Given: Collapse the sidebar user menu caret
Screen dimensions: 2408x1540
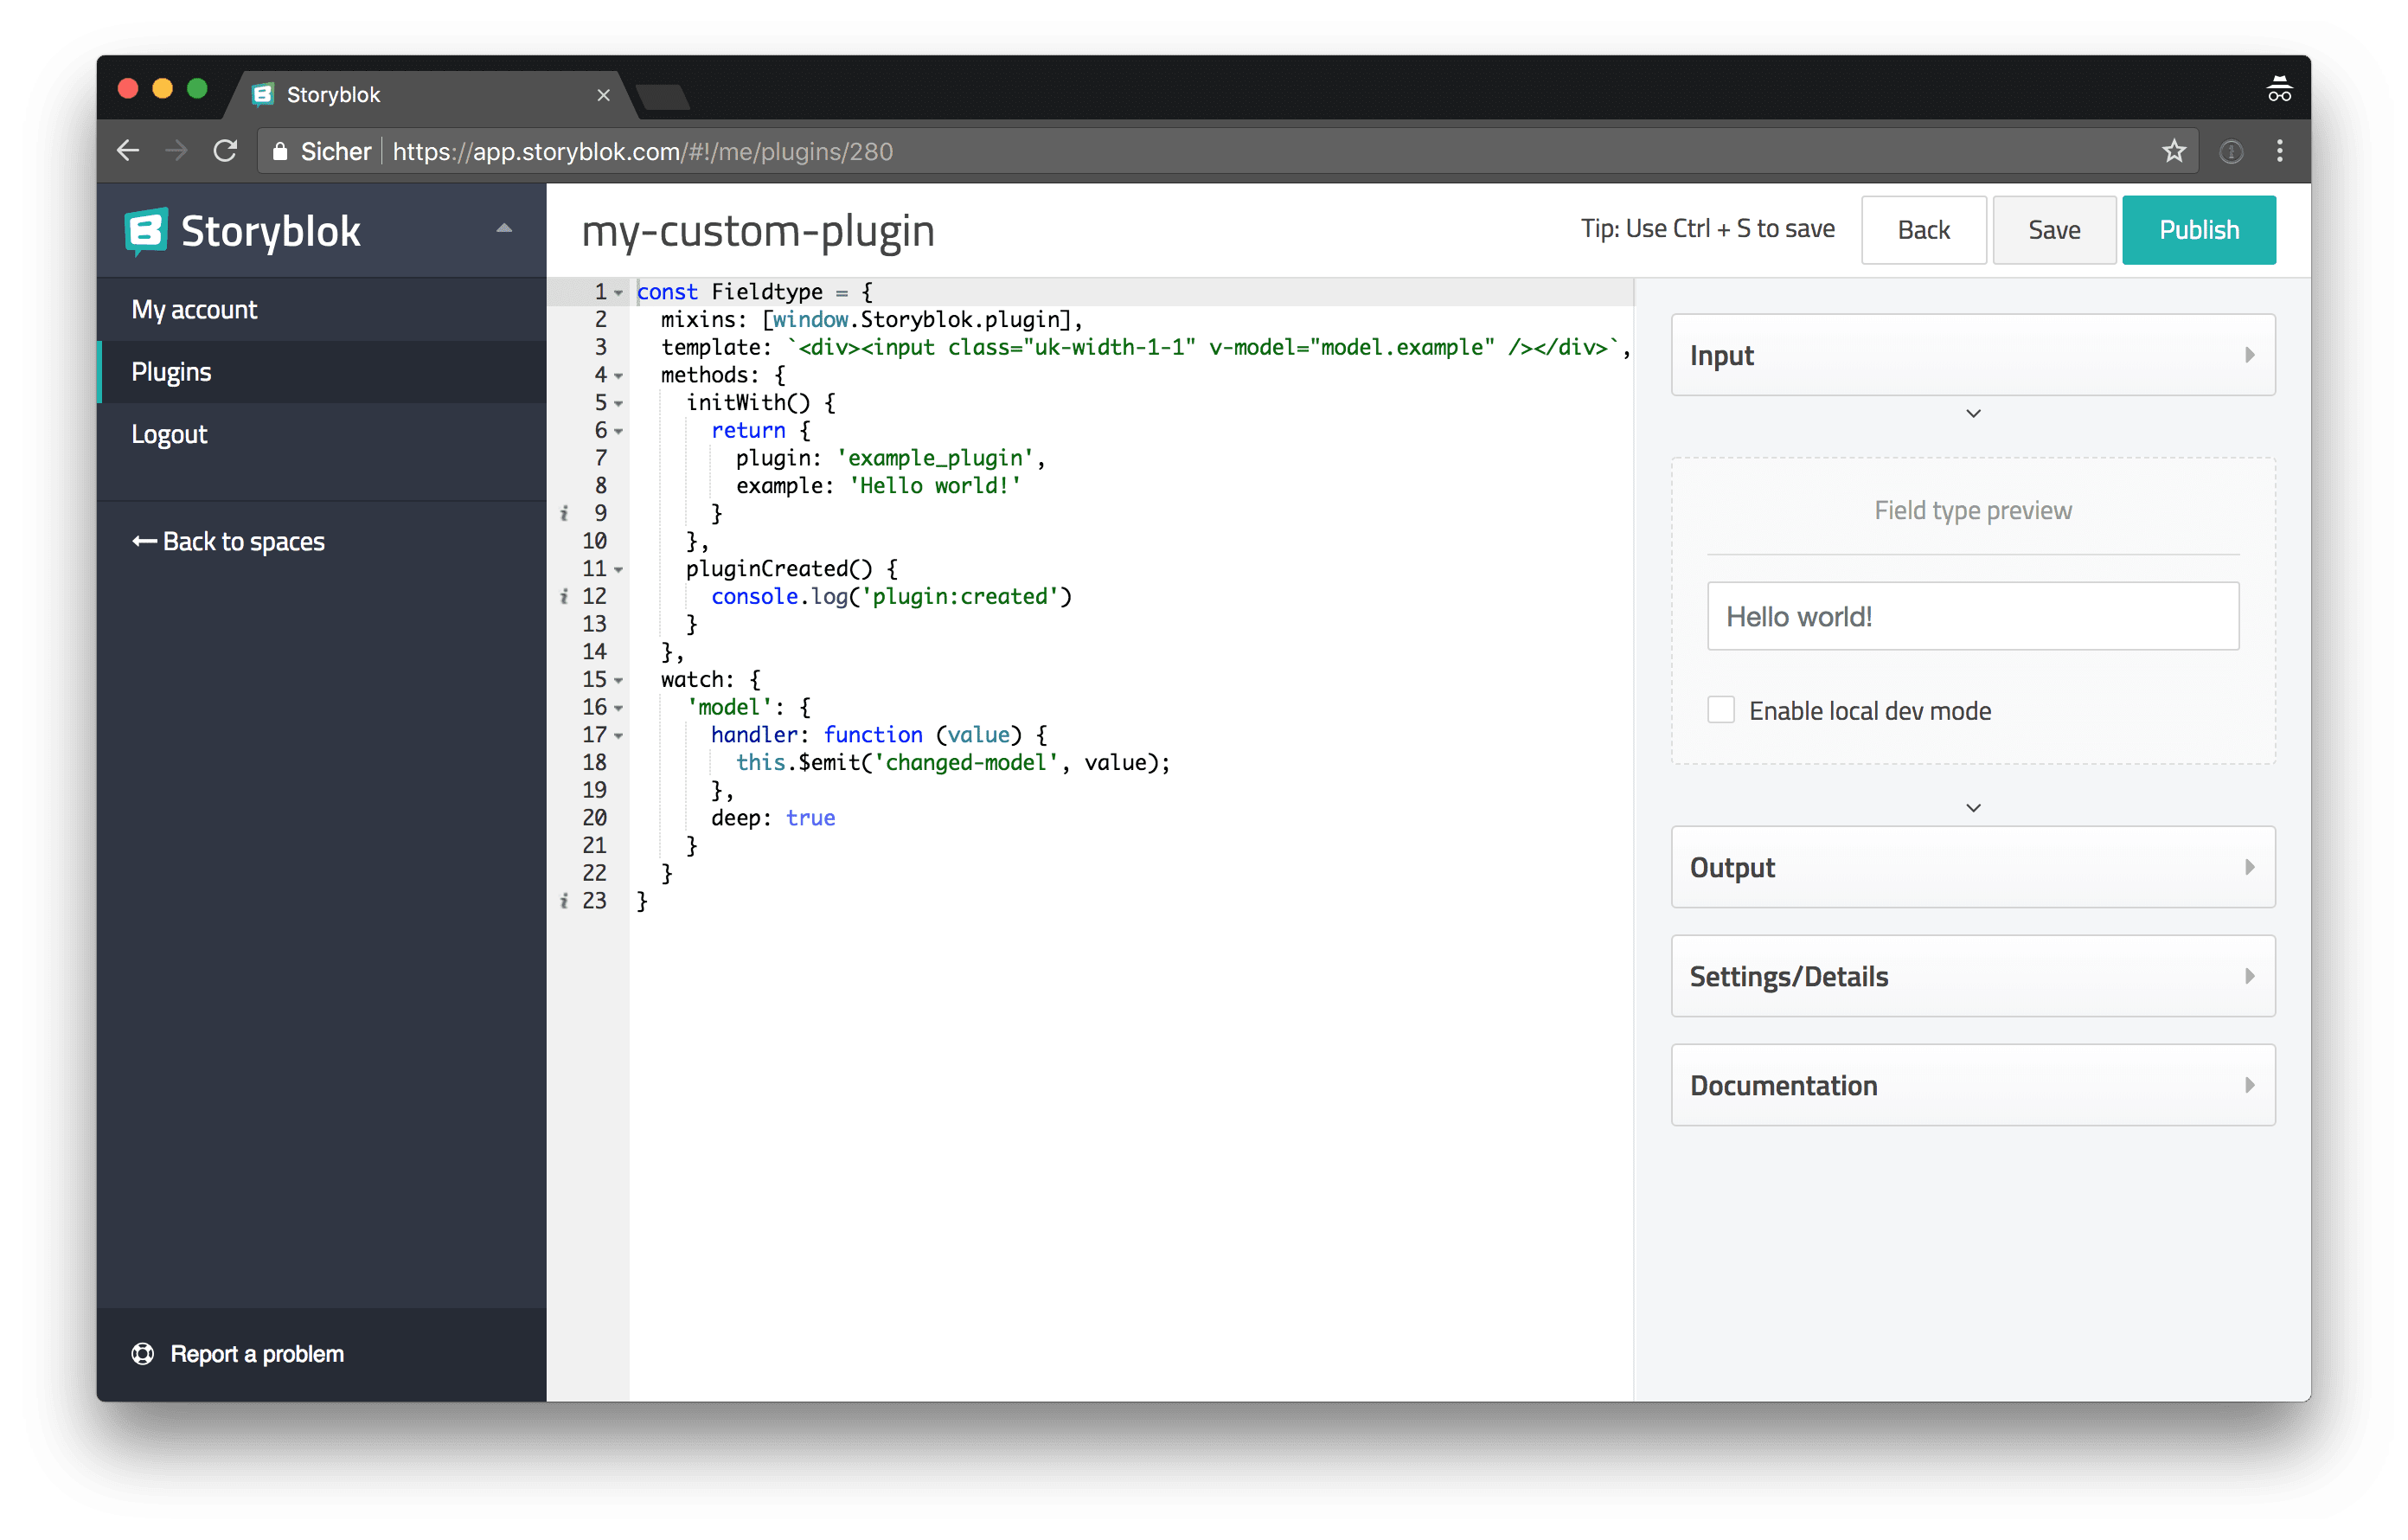Looking at the screenshot, I should [x=504, y=229].
